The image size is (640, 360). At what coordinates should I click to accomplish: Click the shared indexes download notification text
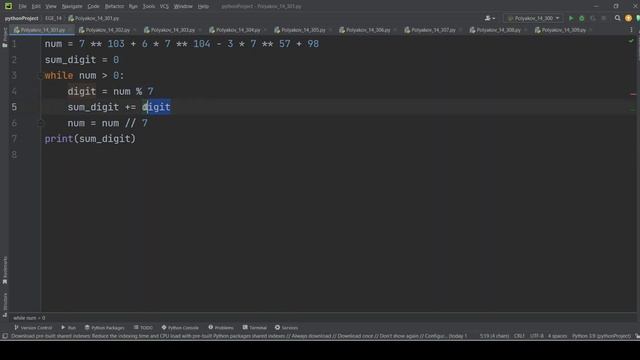pyautogui.click(x=239, y=336)
